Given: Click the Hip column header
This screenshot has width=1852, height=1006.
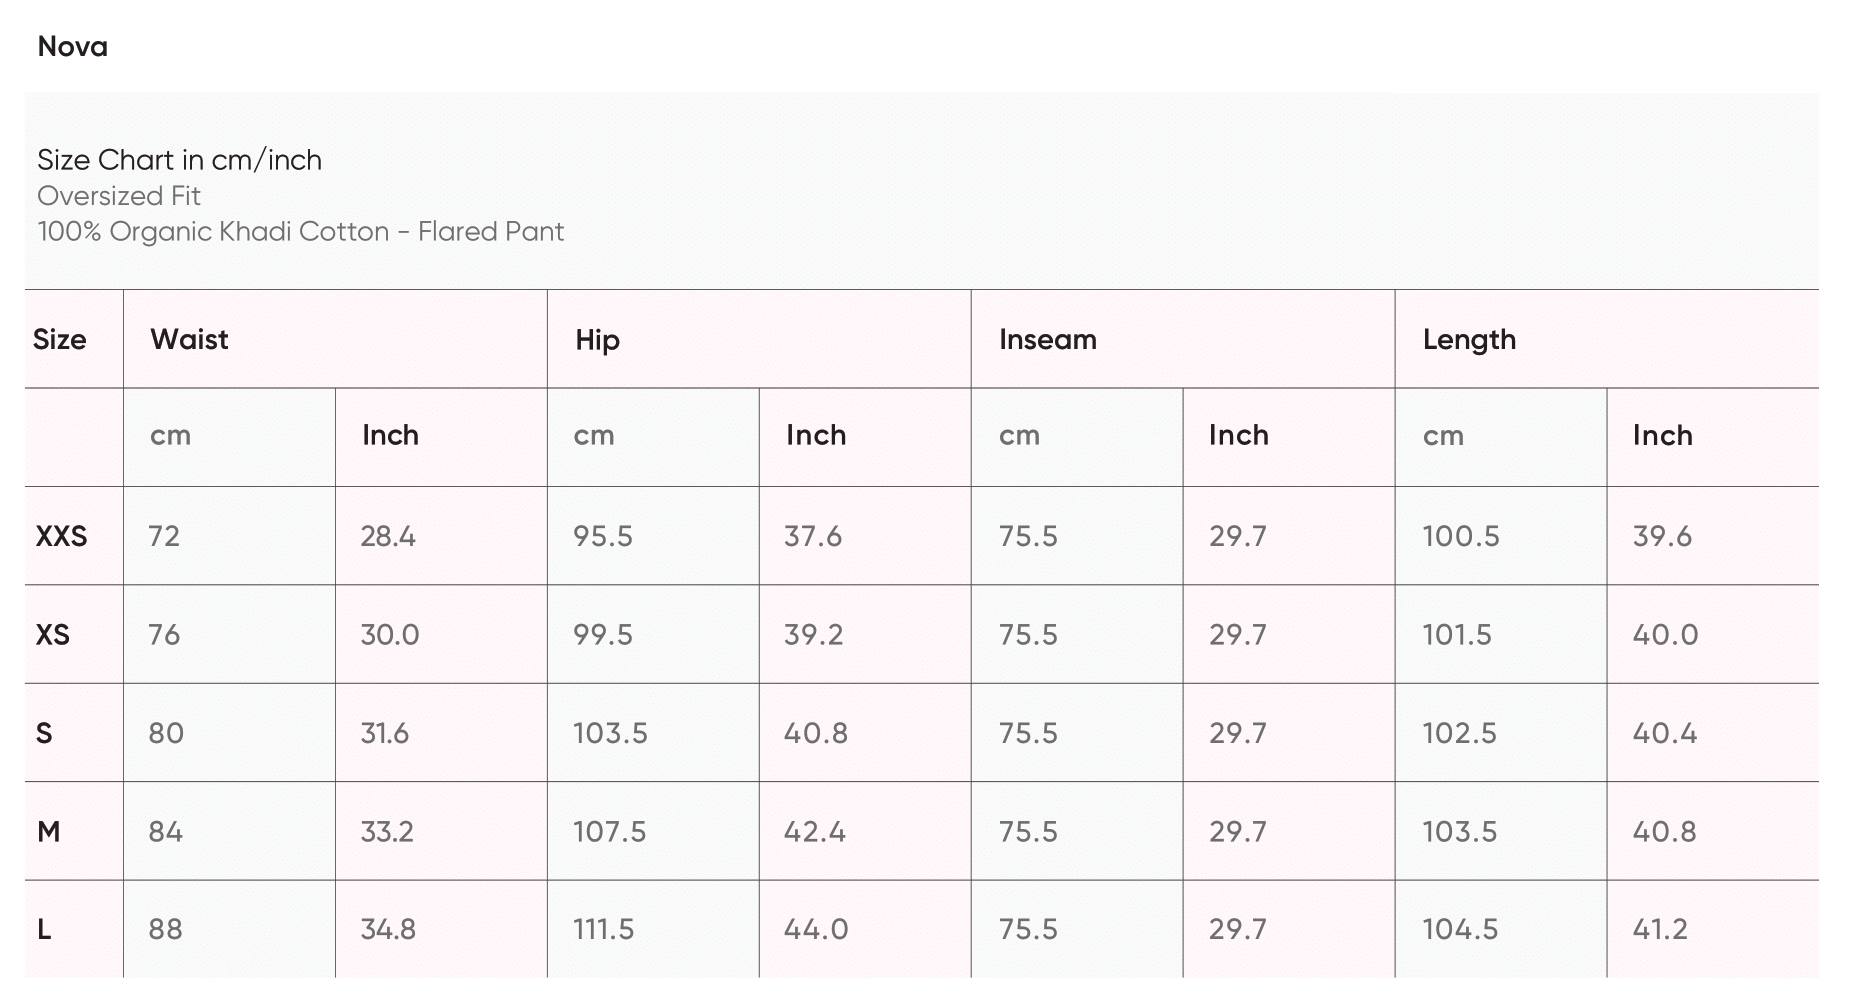Looking at the screenshot, I should point(597,340).
